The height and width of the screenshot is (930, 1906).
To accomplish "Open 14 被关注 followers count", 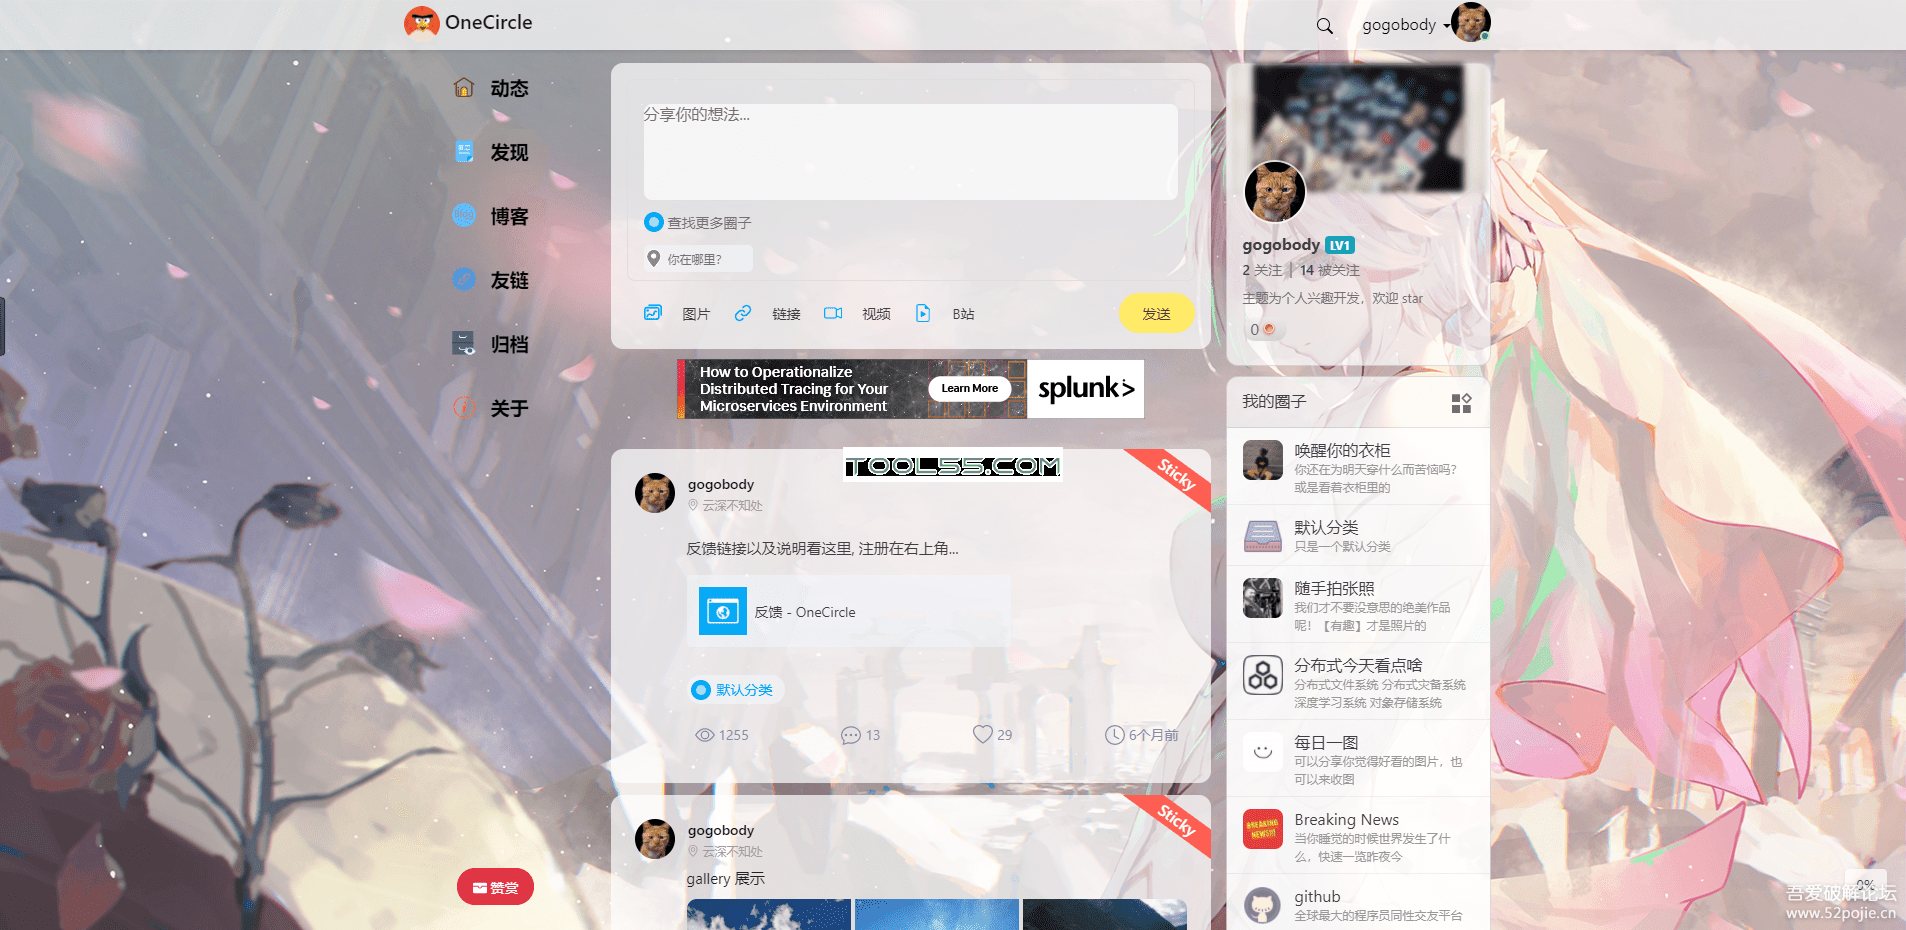I will click(x=1330, y=270).
